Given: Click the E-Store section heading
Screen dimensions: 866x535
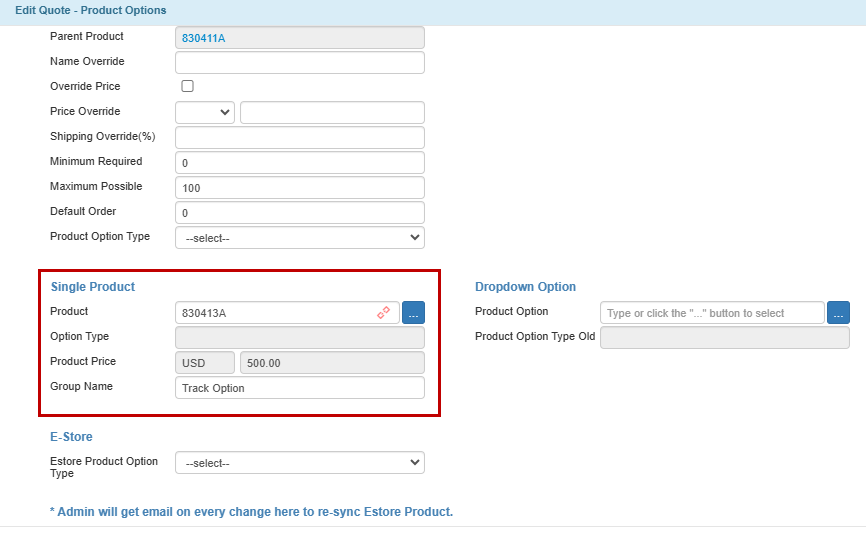Looking at the screenshot, I should pos(71,437).
